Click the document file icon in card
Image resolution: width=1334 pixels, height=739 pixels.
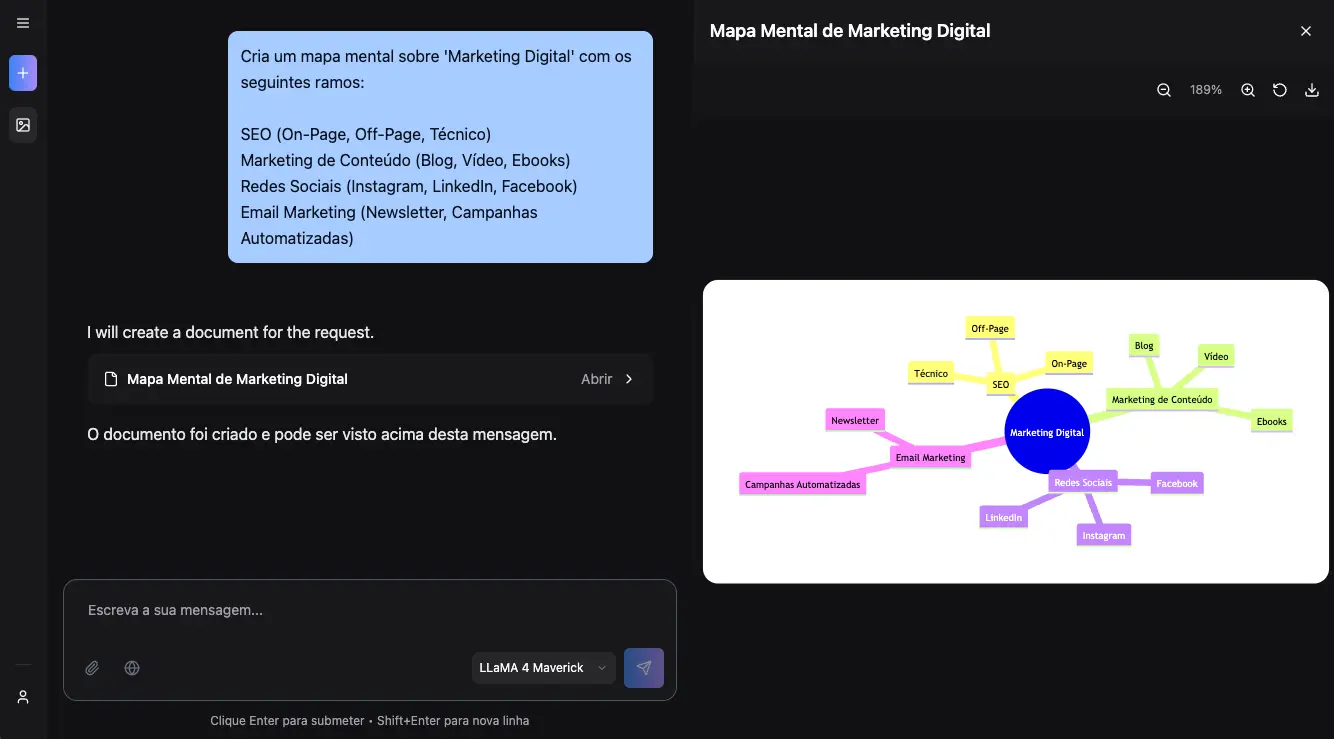click(112, 379)
